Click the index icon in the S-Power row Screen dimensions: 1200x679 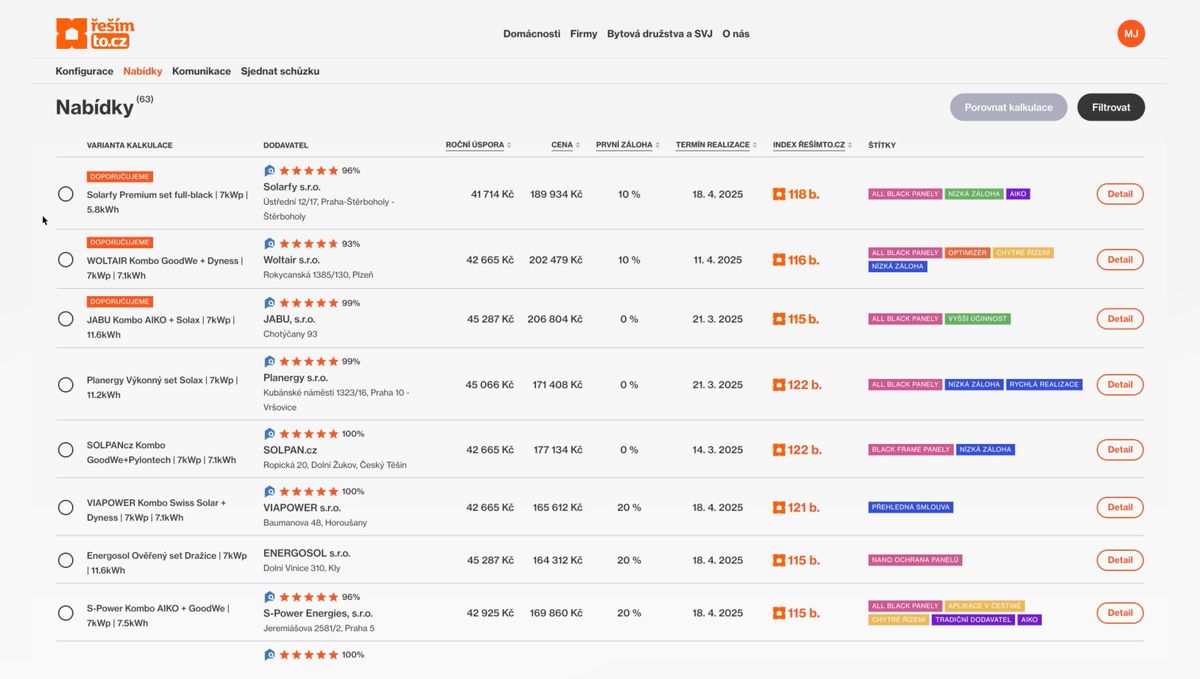pyautogui.click(x=779, y=613)
